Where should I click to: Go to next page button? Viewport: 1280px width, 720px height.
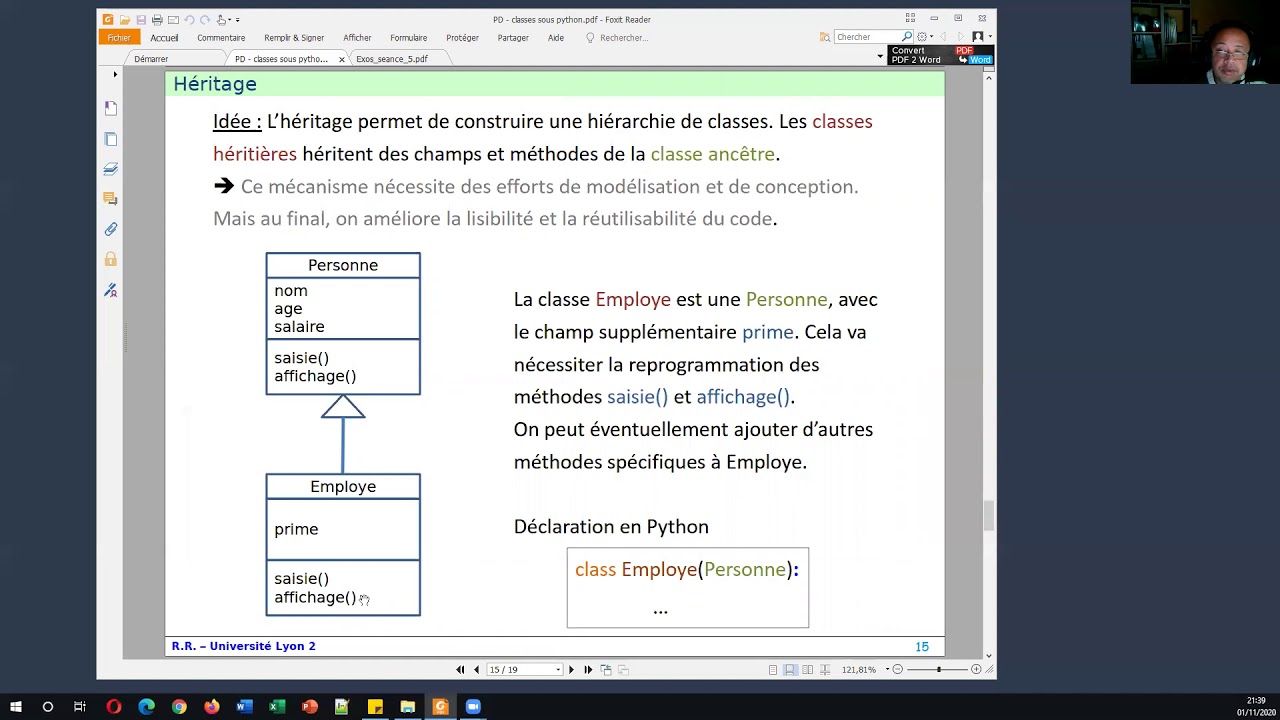pos(572,670)
